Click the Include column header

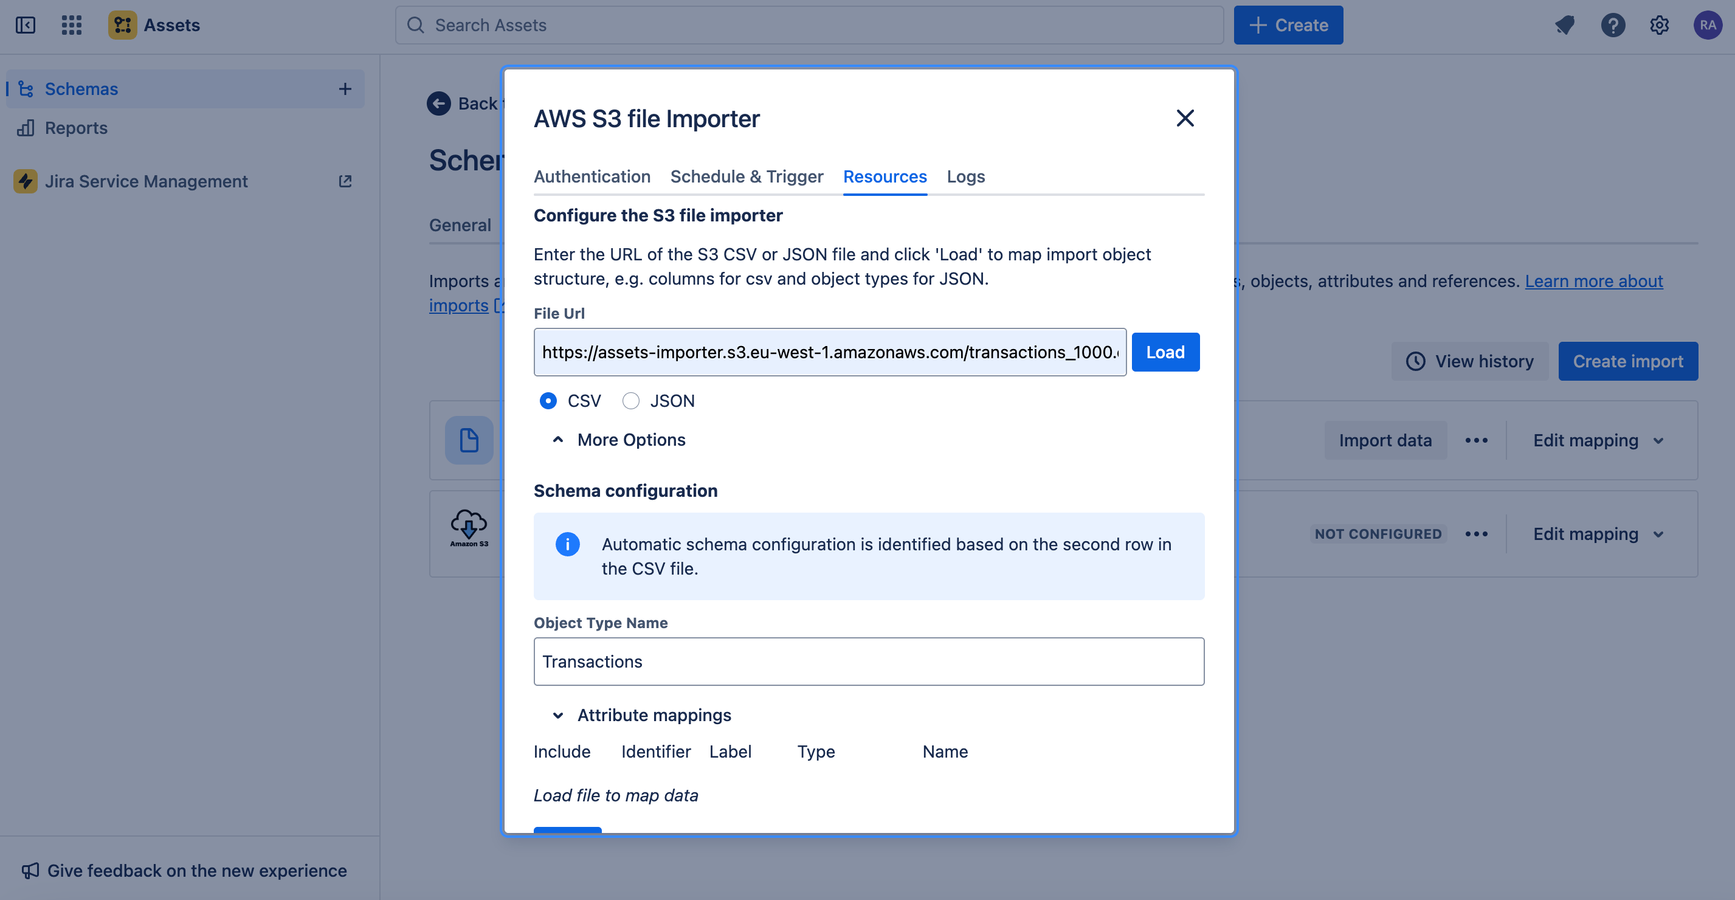click(562, 752)
